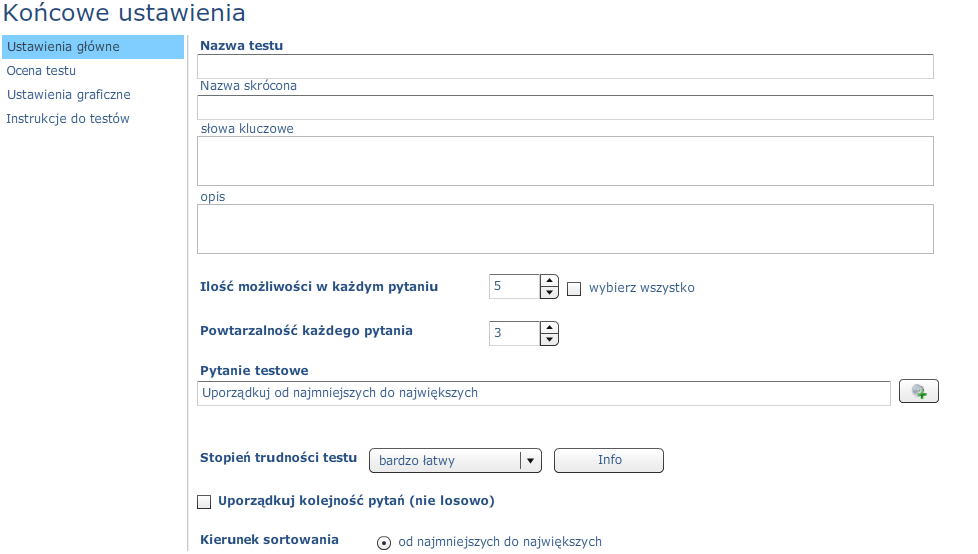Select 'od najmniejszych do największych' radio button
Screen dimensions: 978x554
coord(384,543)
